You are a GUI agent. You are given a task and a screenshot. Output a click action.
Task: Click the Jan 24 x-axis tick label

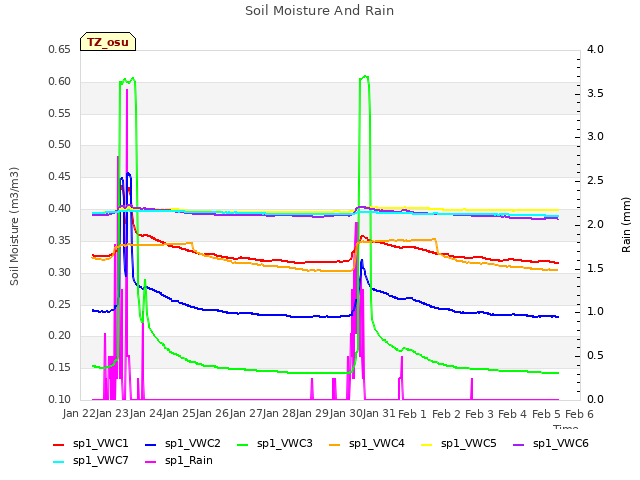coord(146,413)
